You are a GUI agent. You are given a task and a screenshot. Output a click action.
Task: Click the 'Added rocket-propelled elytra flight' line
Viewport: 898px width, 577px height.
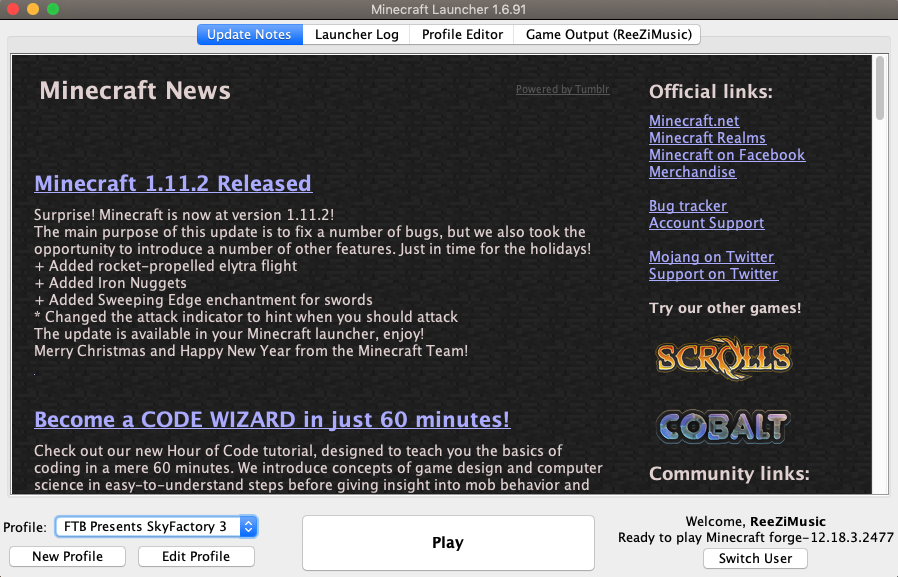click(166, 266)
